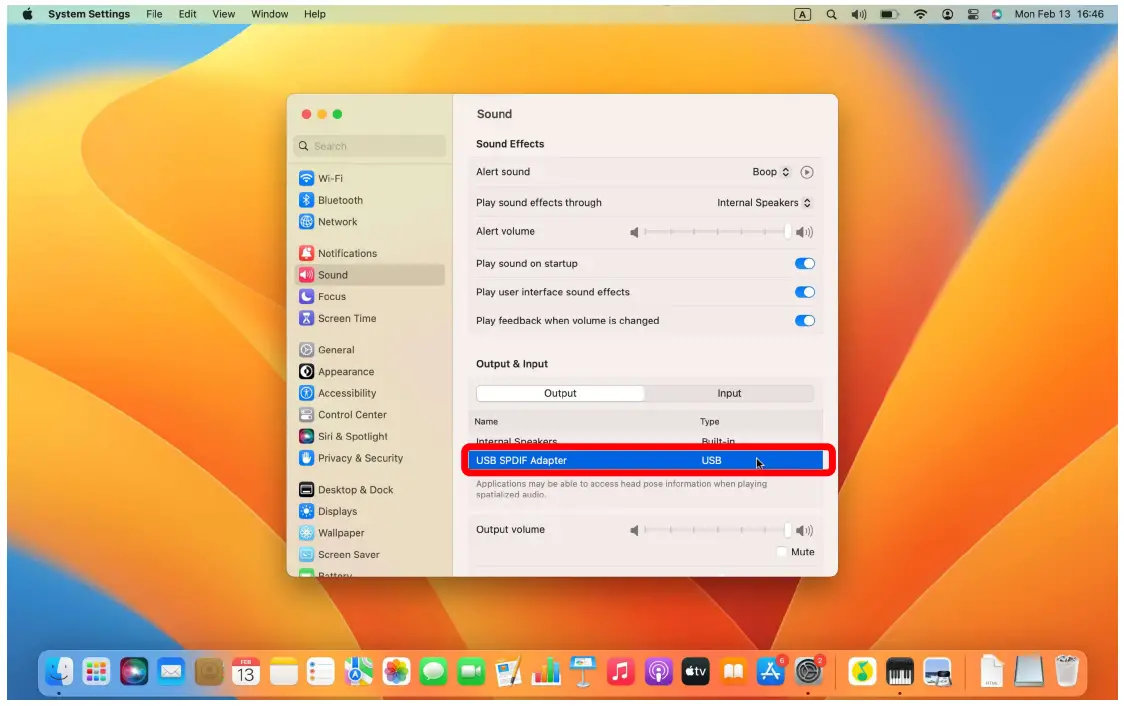Viewport: 1124px width, 706px height.
Task: Open Play sound effects through dropdown
Action: coord(764,203)
